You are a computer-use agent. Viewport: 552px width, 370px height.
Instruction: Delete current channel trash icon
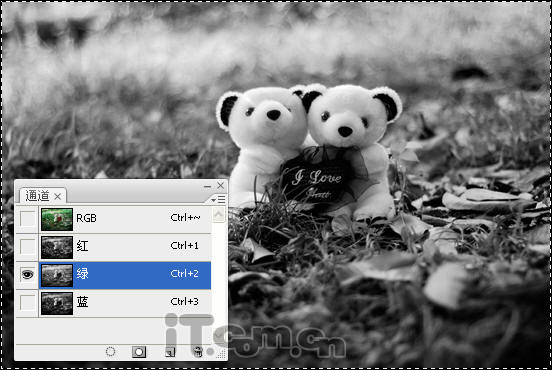click(198, 352)
